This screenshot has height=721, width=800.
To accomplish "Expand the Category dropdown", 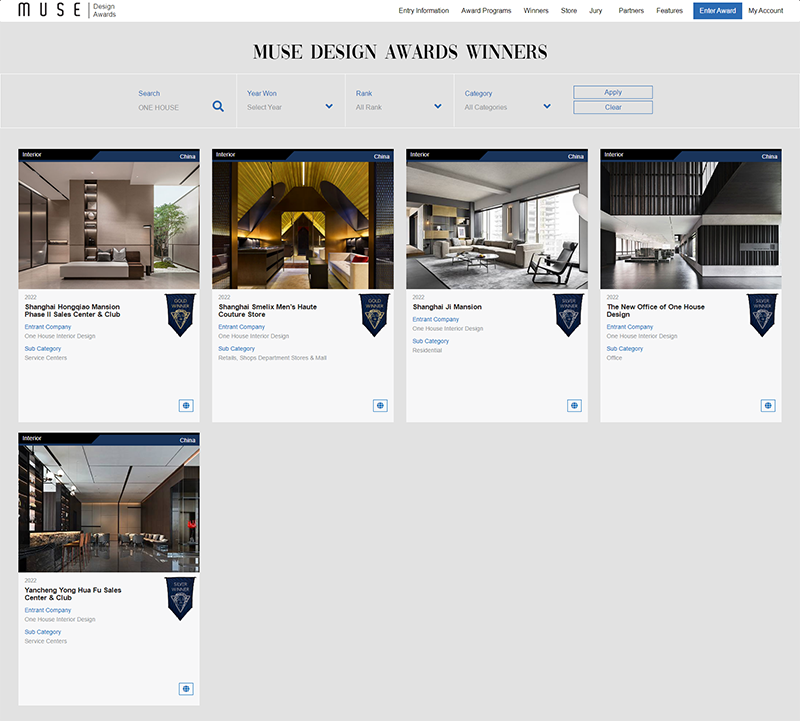I will click(x=508, y=106).
